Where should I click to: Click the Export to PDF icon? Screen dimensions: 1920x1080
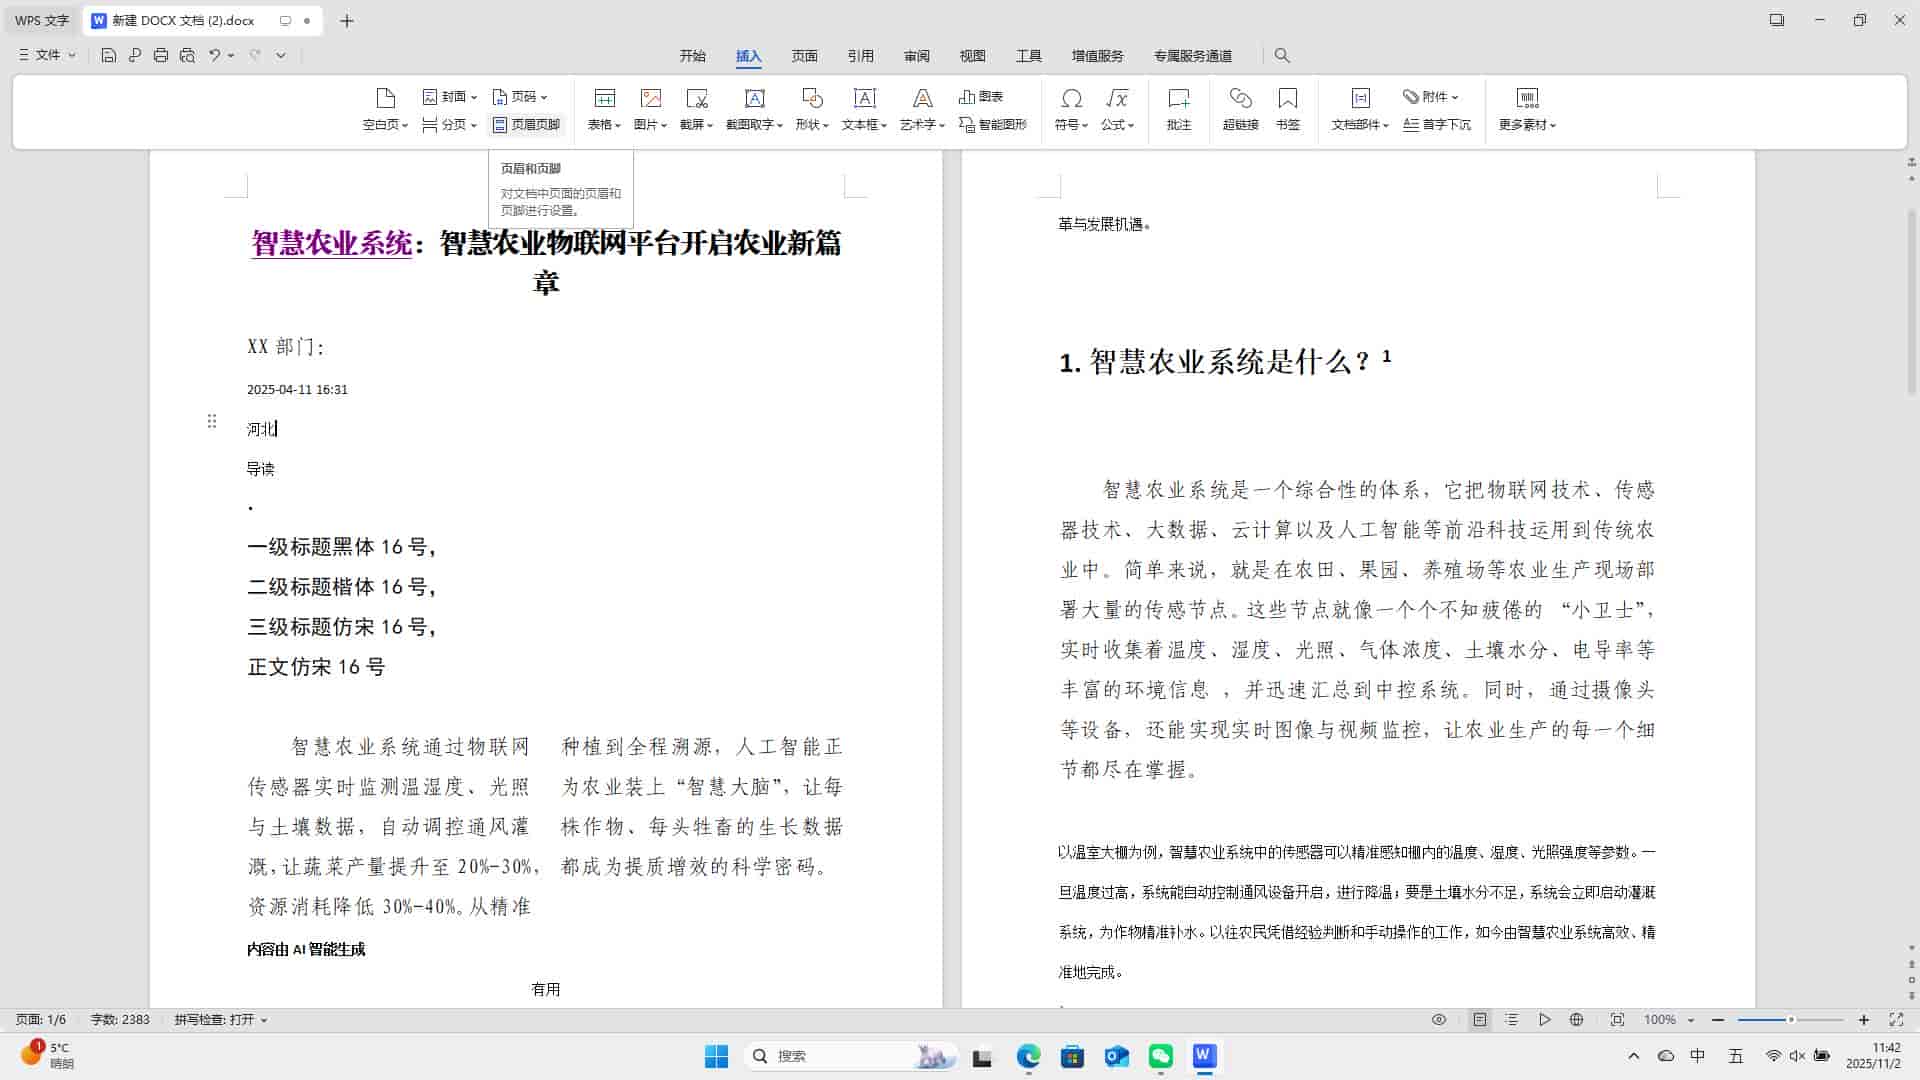pyautogui.click(x=135, y=55)
